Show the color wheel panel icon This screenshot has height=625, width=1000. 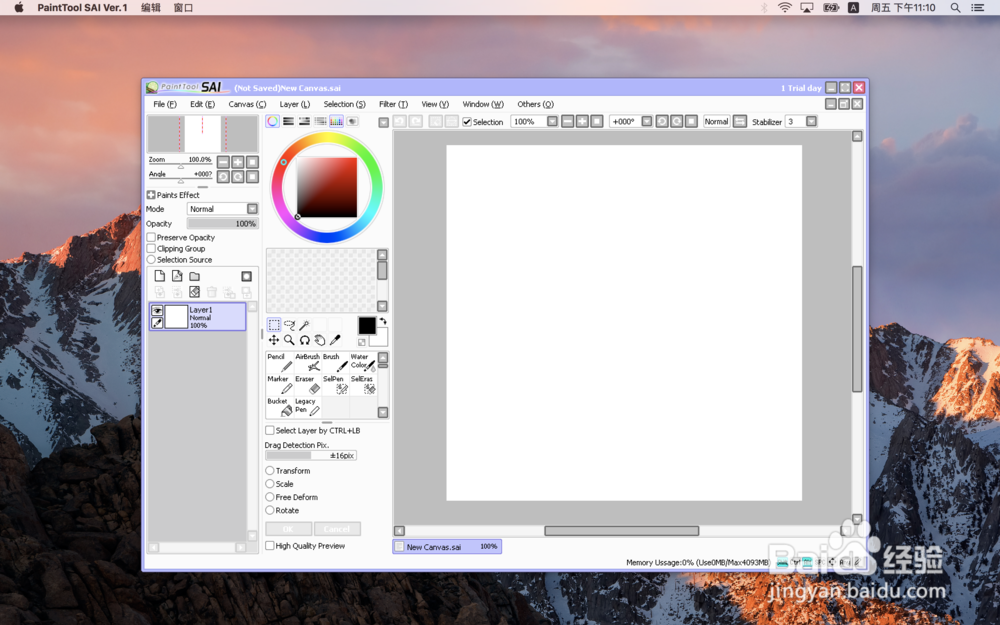(272, 121)
